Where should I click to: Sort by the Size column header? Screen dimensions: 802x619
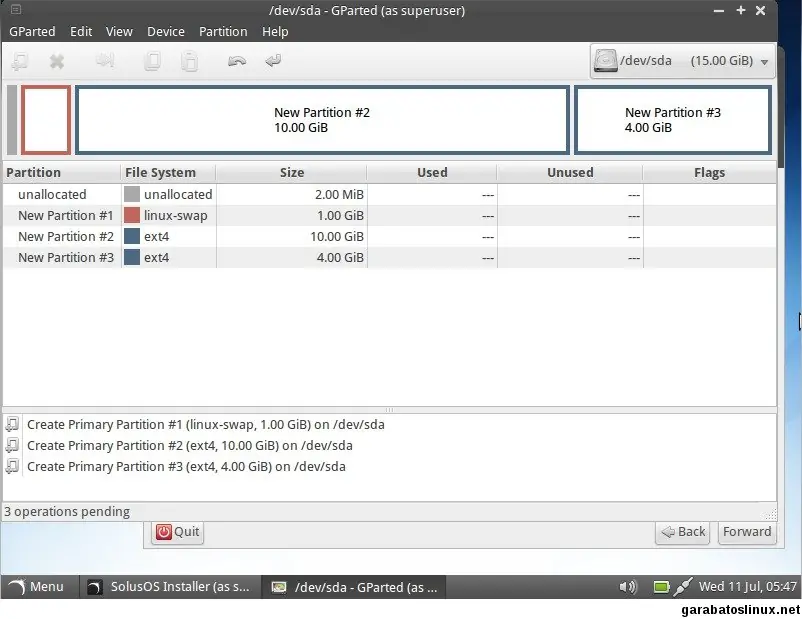[292, 173]
